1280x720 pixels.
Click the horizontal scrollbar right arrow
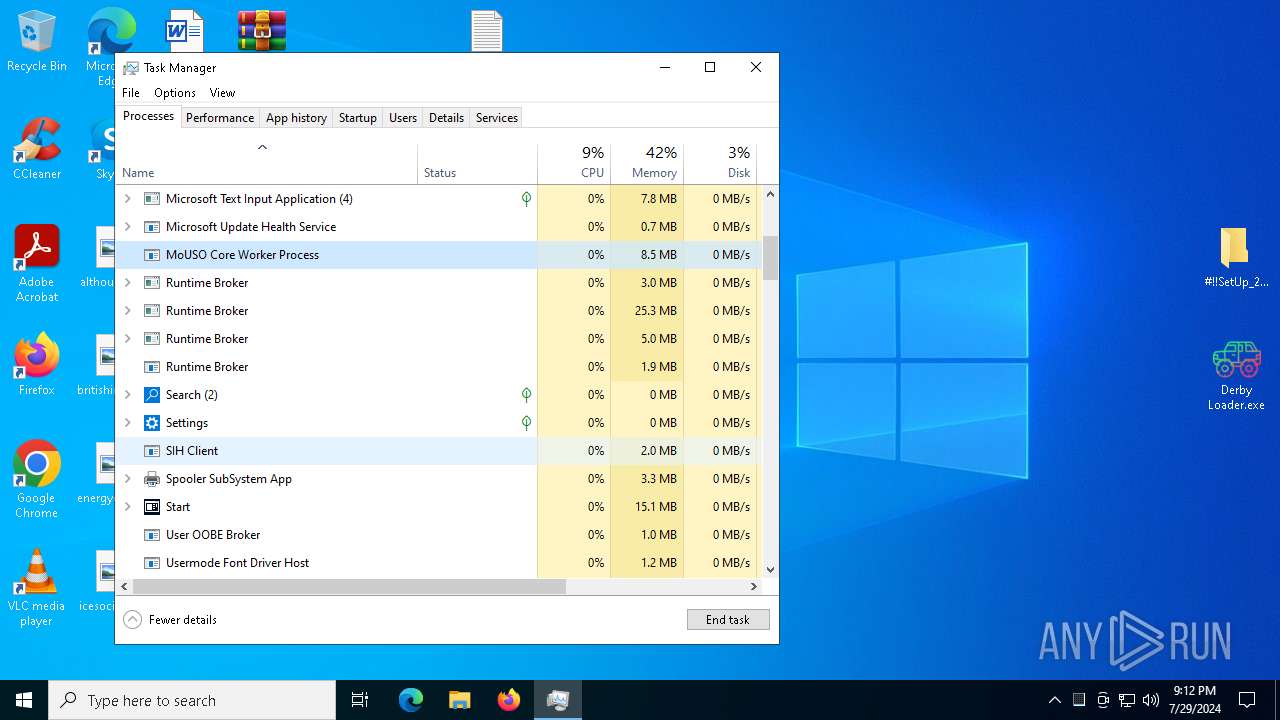point(754,587)
